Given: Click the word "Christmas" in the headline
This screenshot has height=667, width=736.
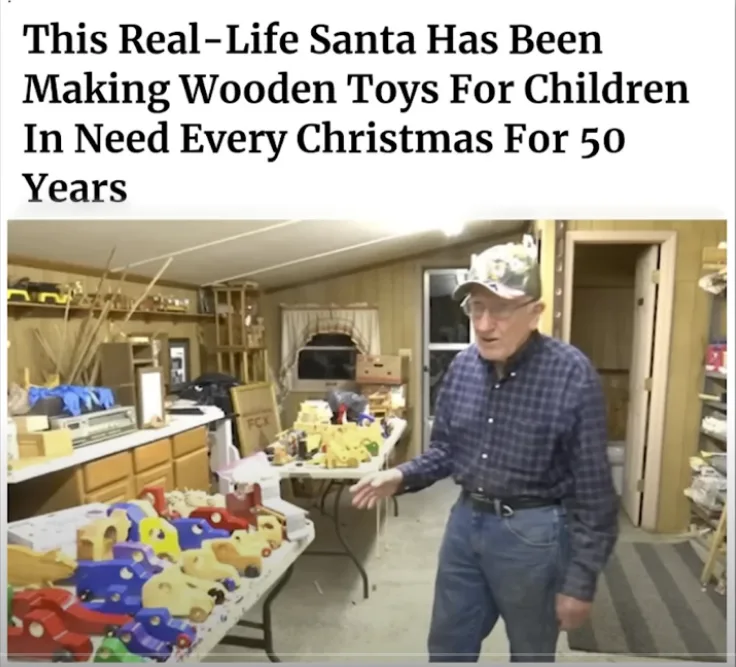Looking at the screenshot, I should tap(394, 139).
